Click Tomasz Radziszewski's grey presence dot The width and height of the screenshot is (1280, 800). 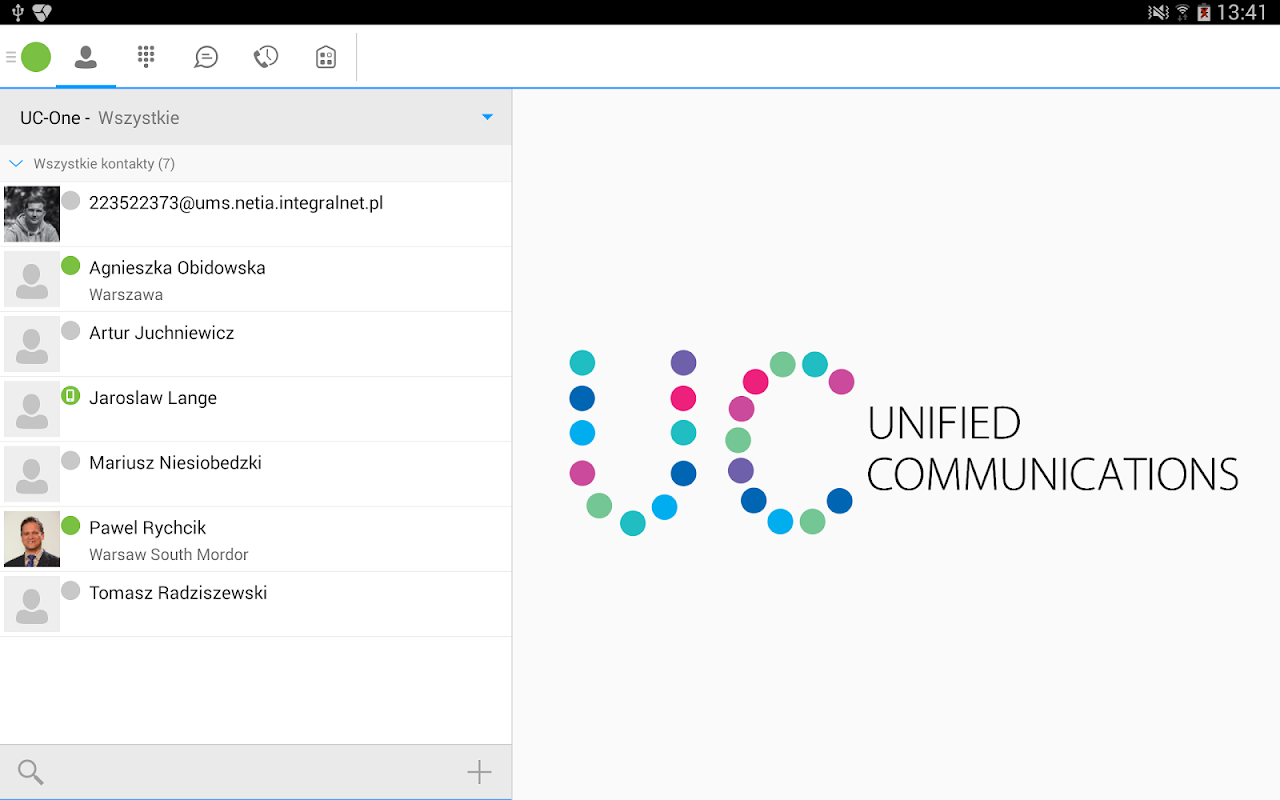click(70, 590)
